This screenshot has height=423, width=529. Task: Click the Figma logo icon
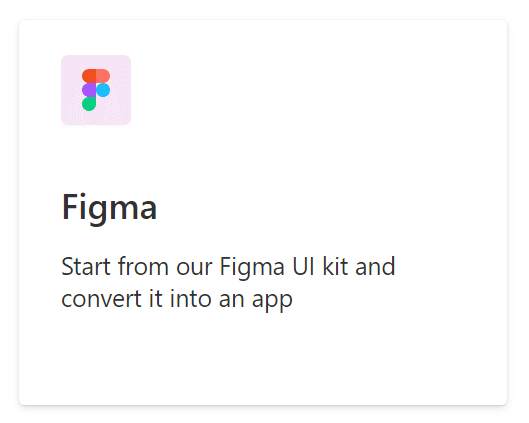click(x=96, y=90)
